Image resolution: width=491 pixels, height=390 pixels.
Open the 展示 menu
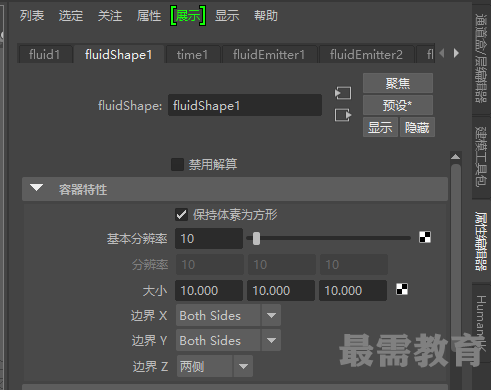[188, 16]
